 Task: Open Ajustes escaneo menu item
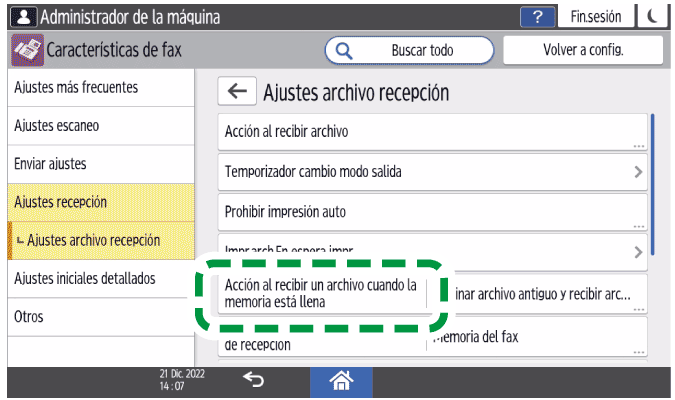tap(97, 126)
